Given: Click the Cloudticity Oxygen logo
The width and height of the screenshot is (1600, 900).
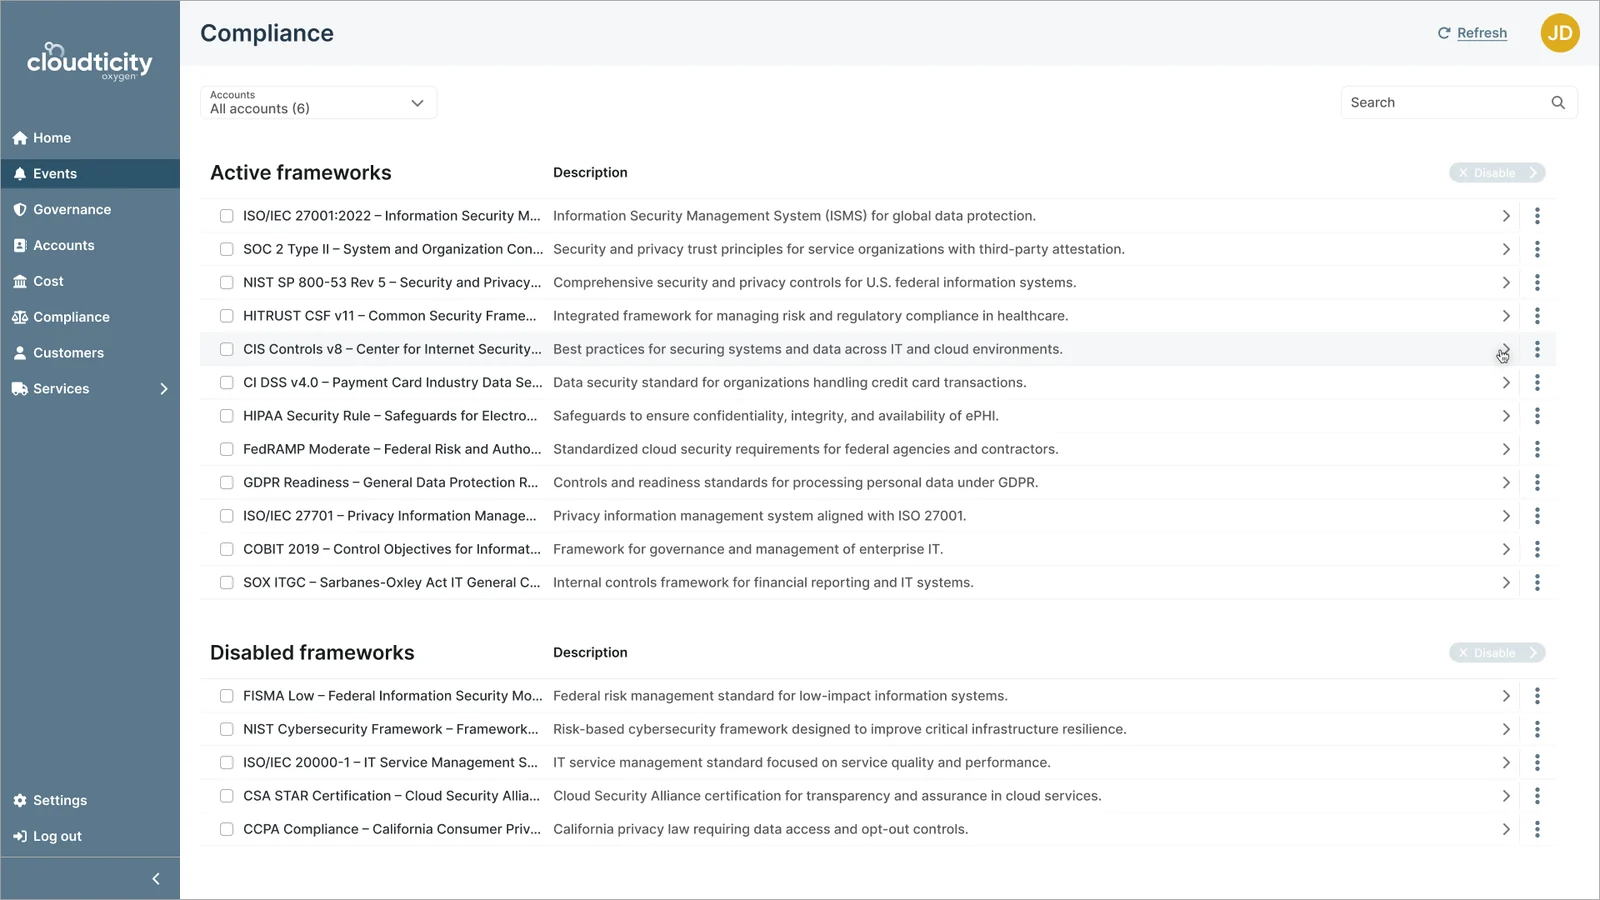Looking at the screenshot, I should click(x=90, y=62).
